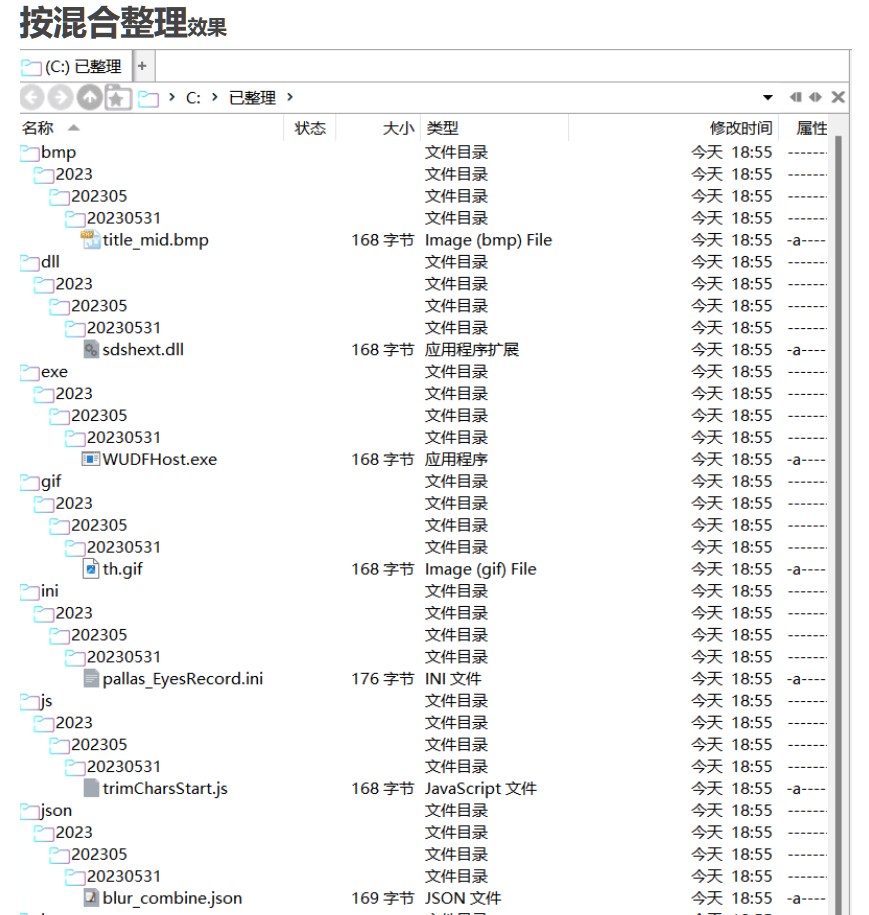Select file name trimCharsStart.js
The width and height of the screenshot is (869, 915).
165,788
